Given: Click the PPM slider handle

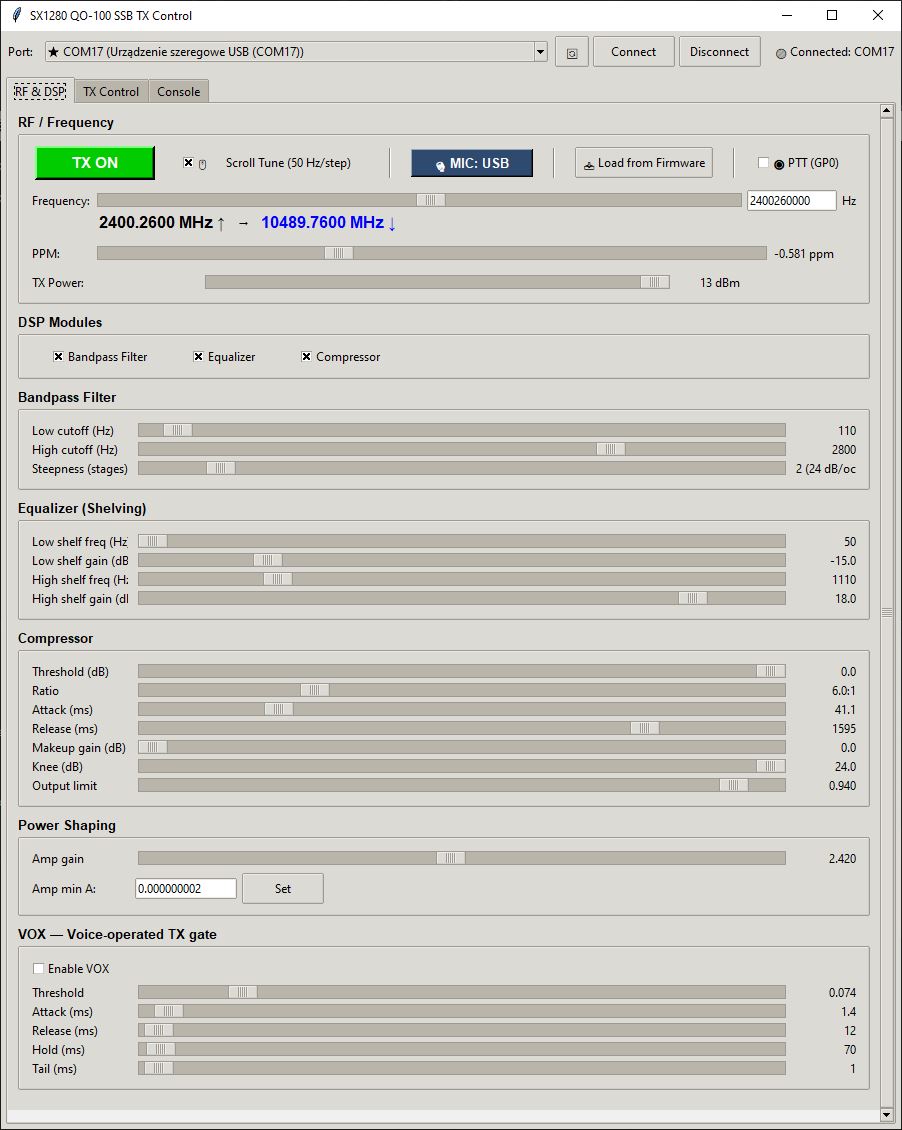Looking at the screenshot, I should tap(339, 253).
